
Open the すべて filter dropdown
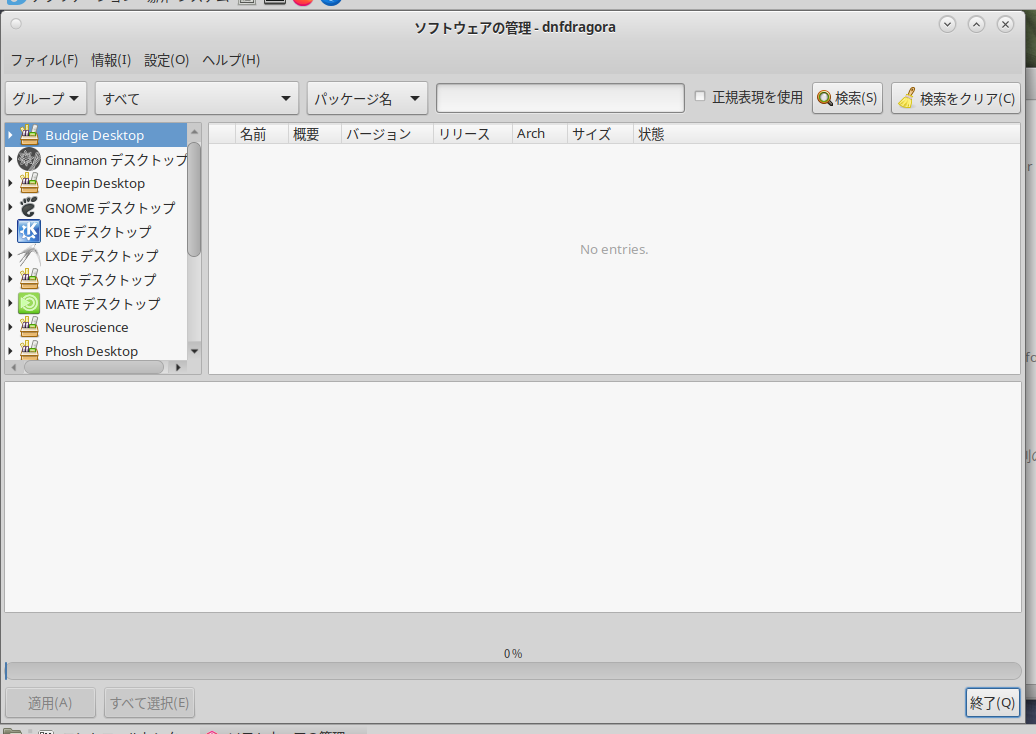point(197,98)
